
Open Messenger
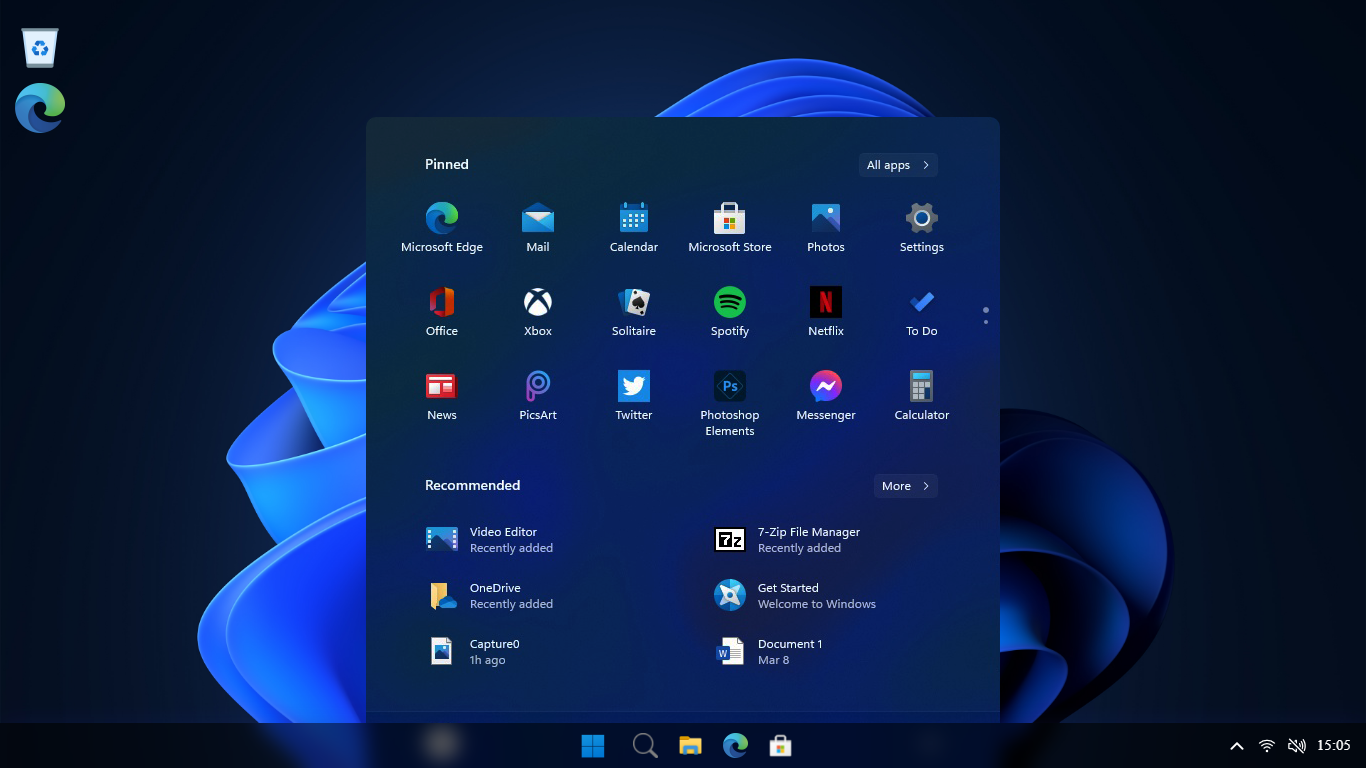point(826,396)
